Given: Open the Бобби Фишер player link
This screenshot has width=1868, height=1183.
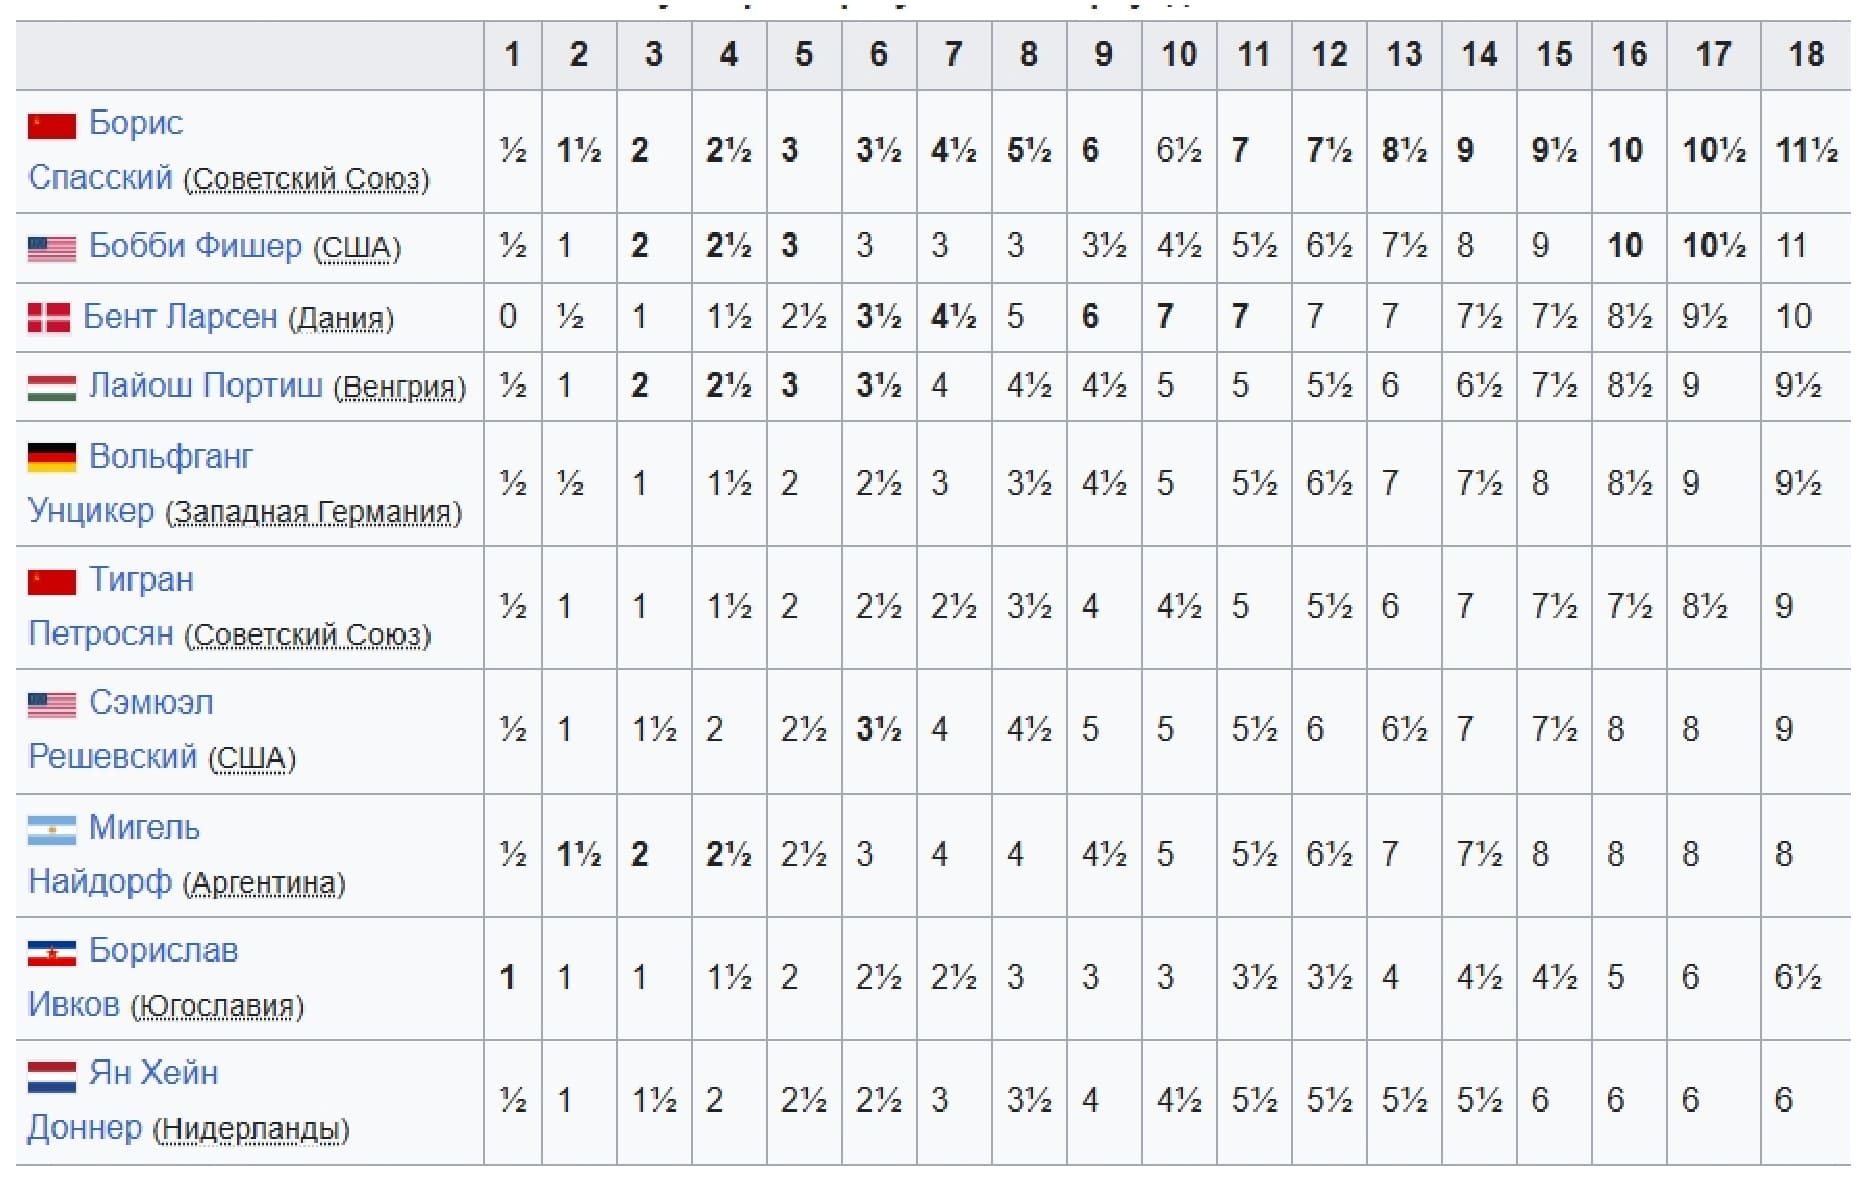Looking at the screenshot, I should (195, 246).
